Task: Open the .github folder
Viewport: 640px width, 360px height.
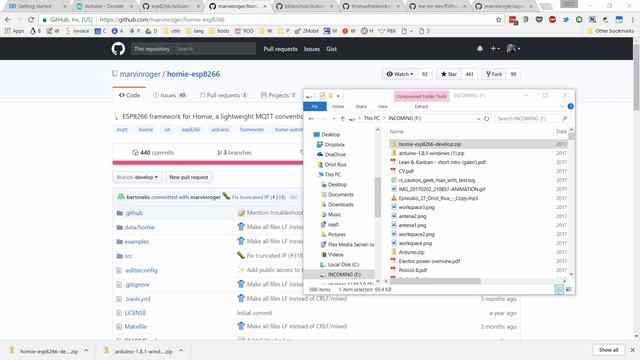Action: (x=134, y=213)
